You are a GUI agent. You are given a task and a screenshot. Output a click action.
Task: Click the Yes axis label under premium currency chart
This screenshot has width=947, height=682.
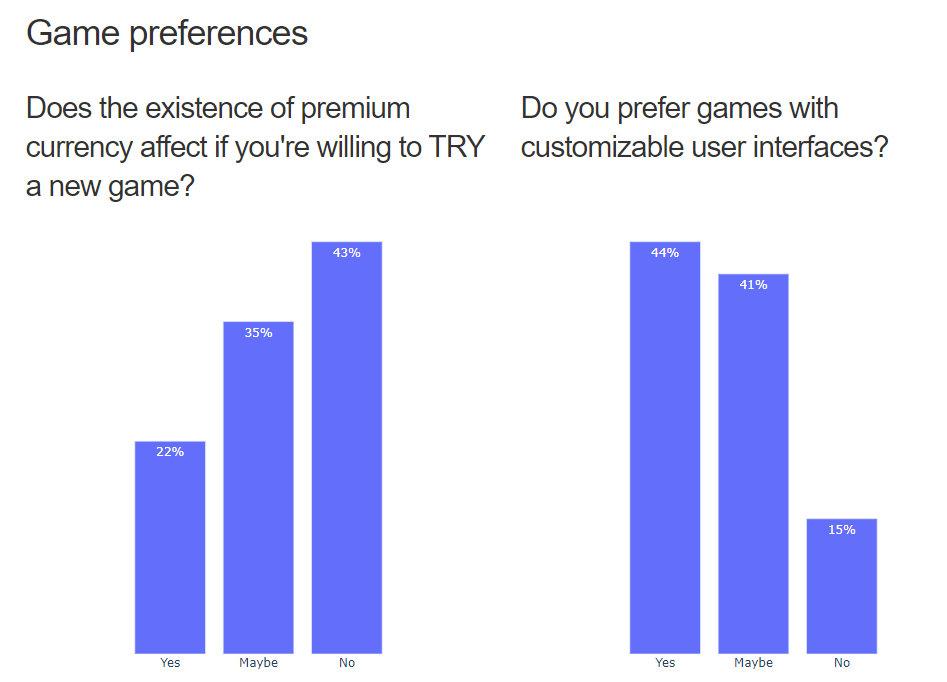click(170, 663)
